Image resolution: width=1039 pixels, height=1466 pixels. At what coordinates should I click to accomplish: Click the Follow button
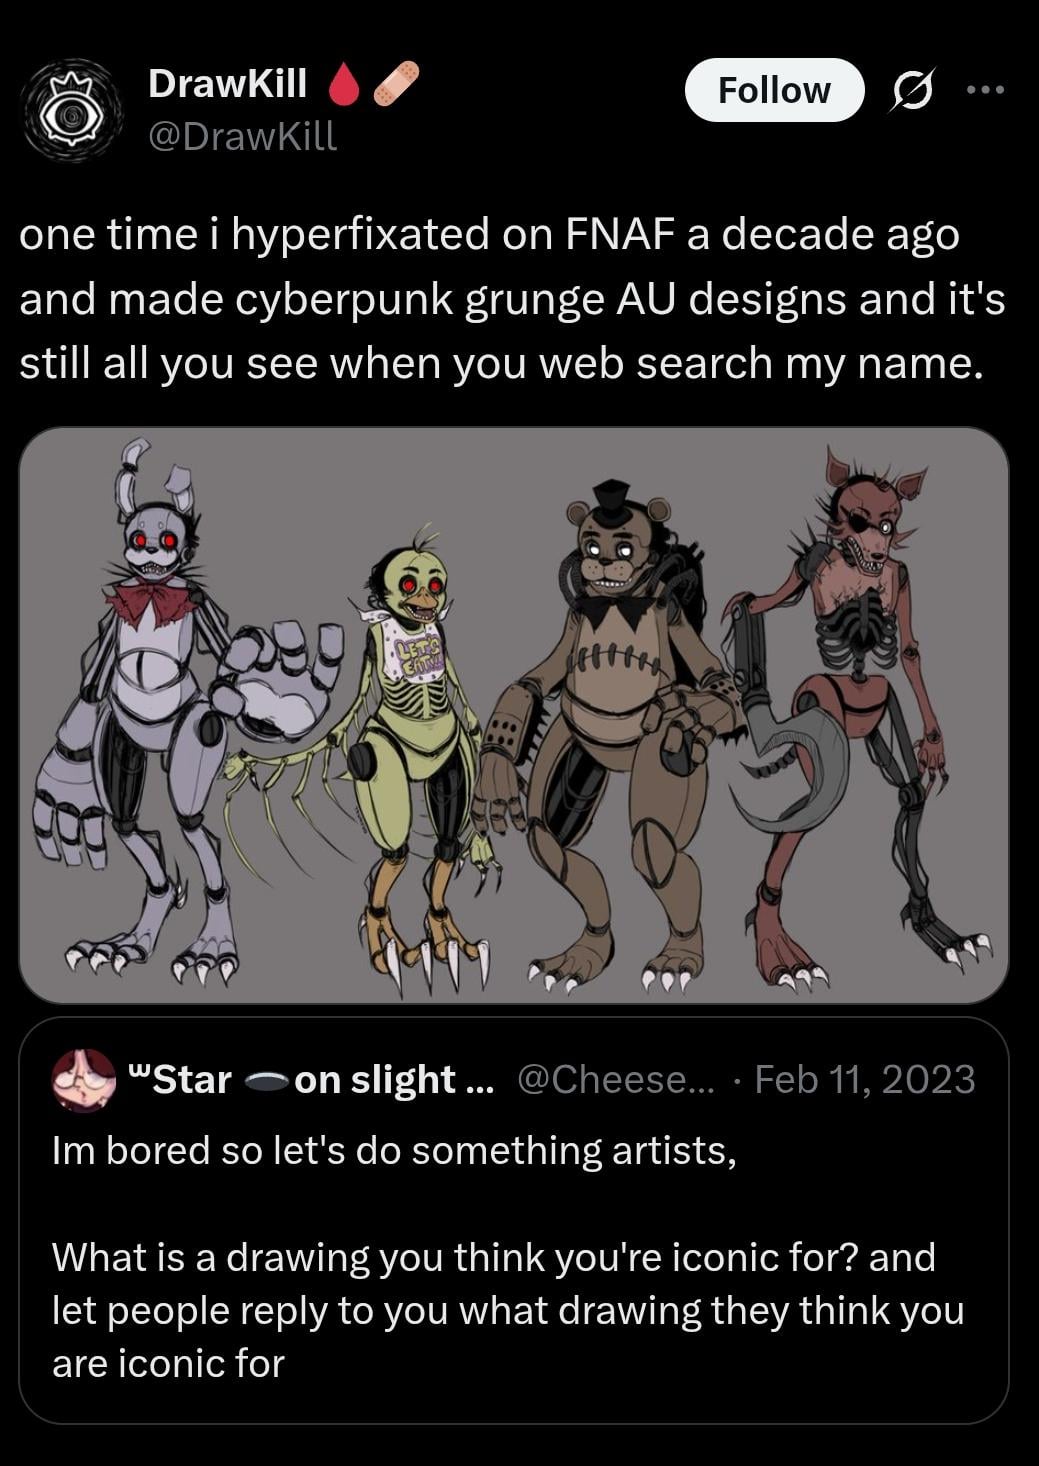[774, 90]
